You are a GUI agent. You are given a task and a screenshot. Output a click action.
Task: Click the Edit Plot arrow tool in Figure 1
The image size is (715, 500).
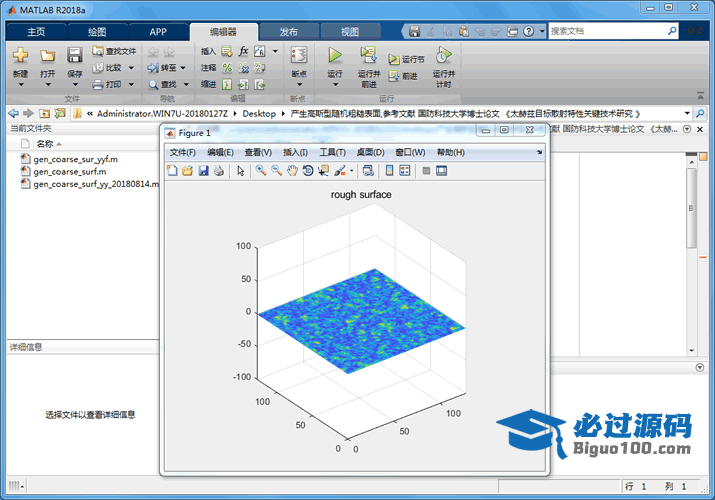pos(241,170)
